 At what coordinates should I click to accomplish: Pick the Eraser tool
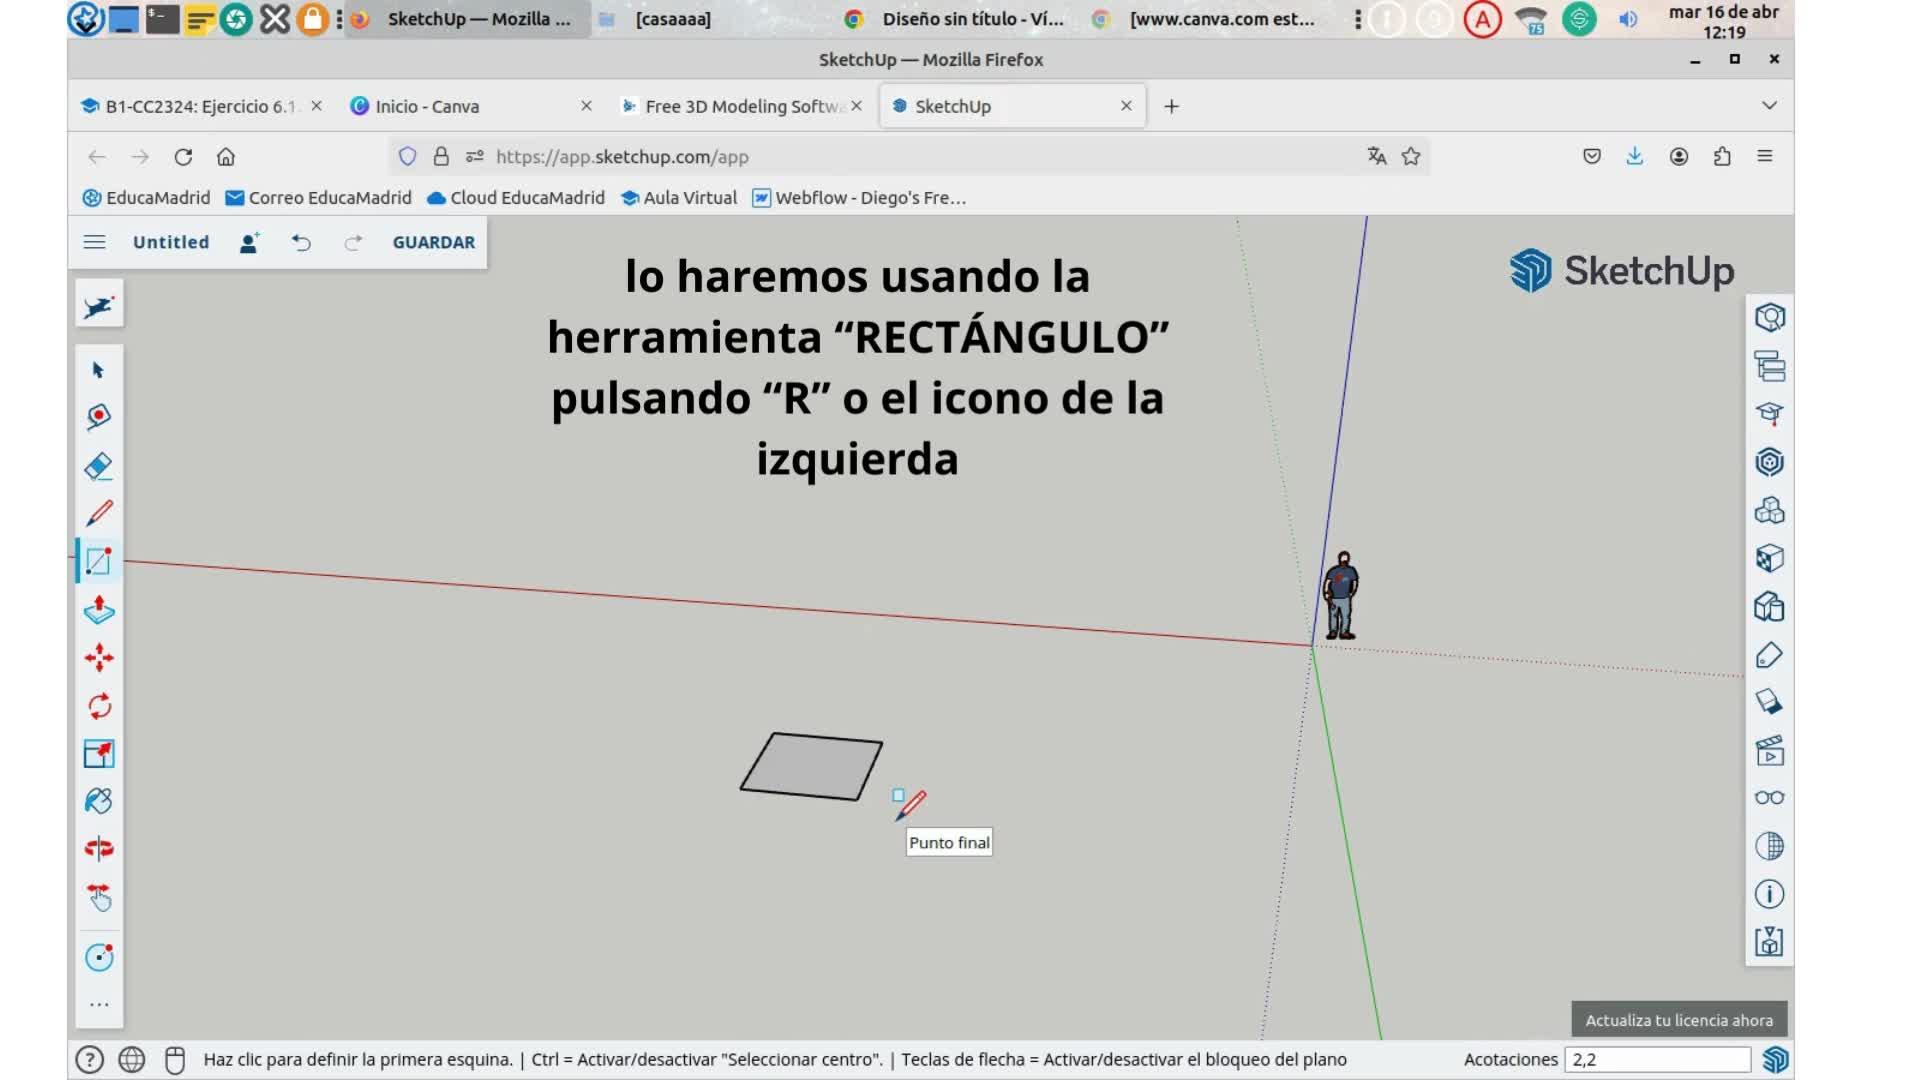pyautogui.click(x=98, y=466)
